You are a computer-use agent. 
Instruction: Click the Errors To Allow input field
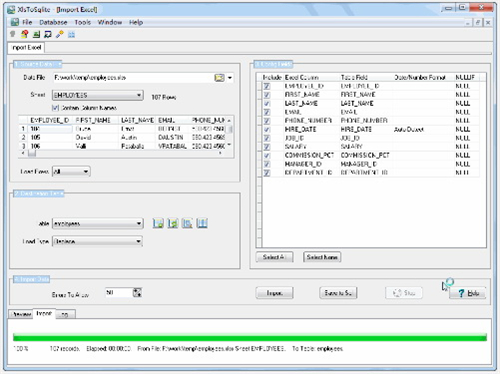pyautogui.click(x=119, y=293)
